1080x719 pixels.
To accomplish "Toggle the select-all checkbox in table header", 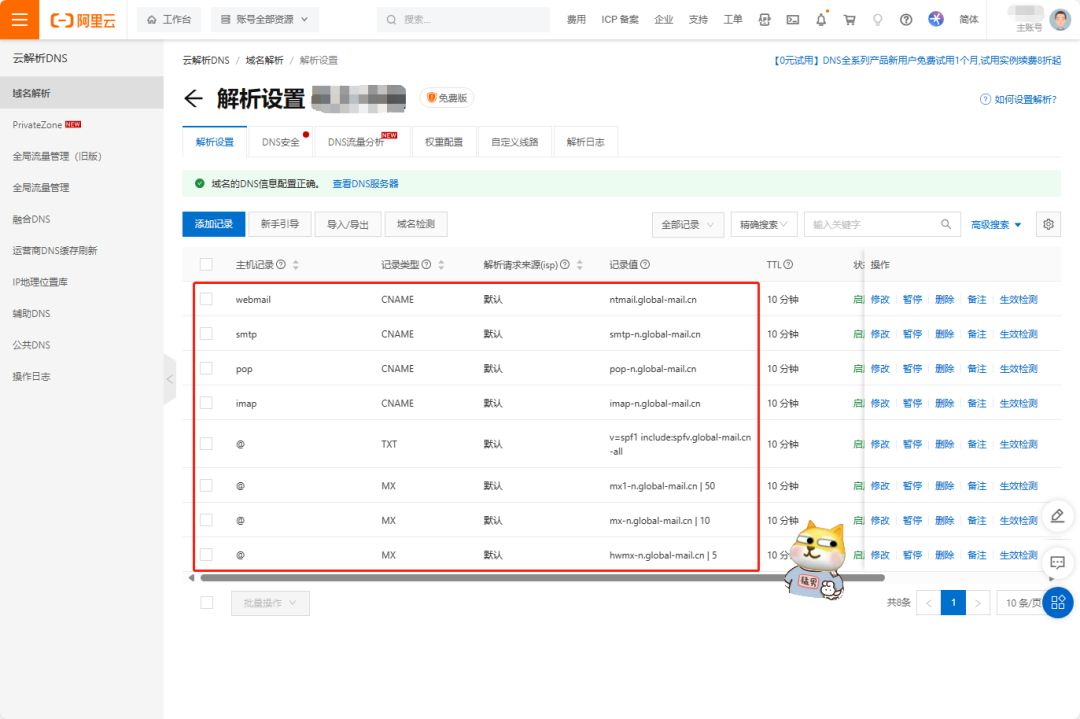I will tap(206, 264).
